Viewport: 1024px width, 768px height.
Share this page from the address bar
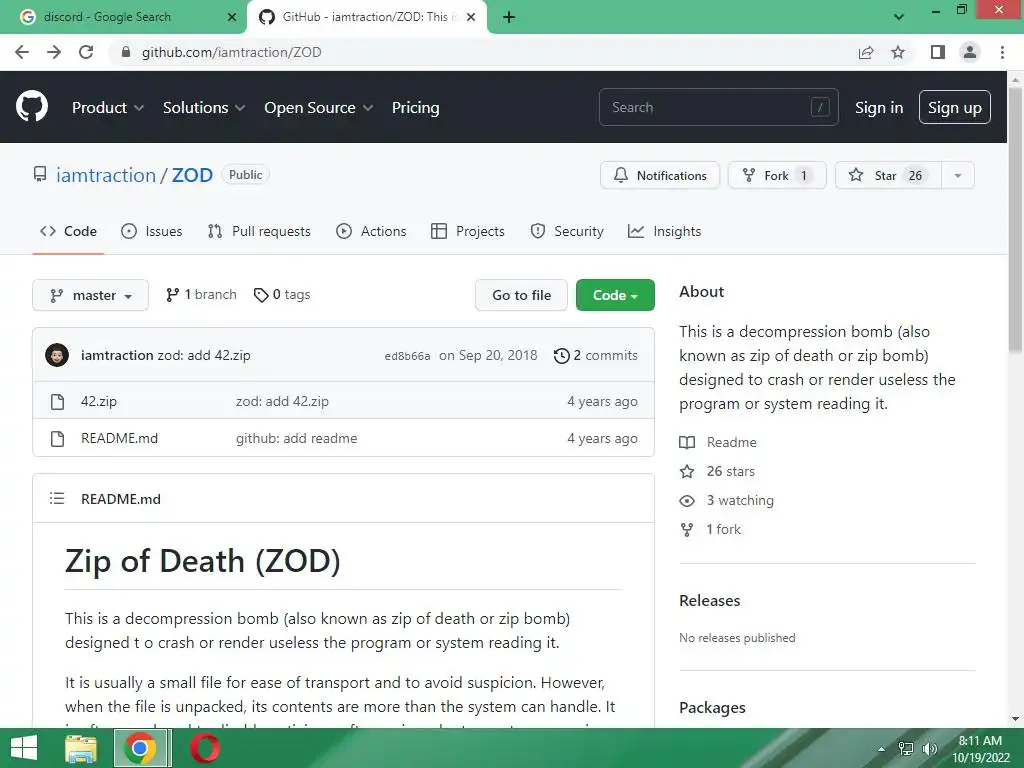coord(866,52)
